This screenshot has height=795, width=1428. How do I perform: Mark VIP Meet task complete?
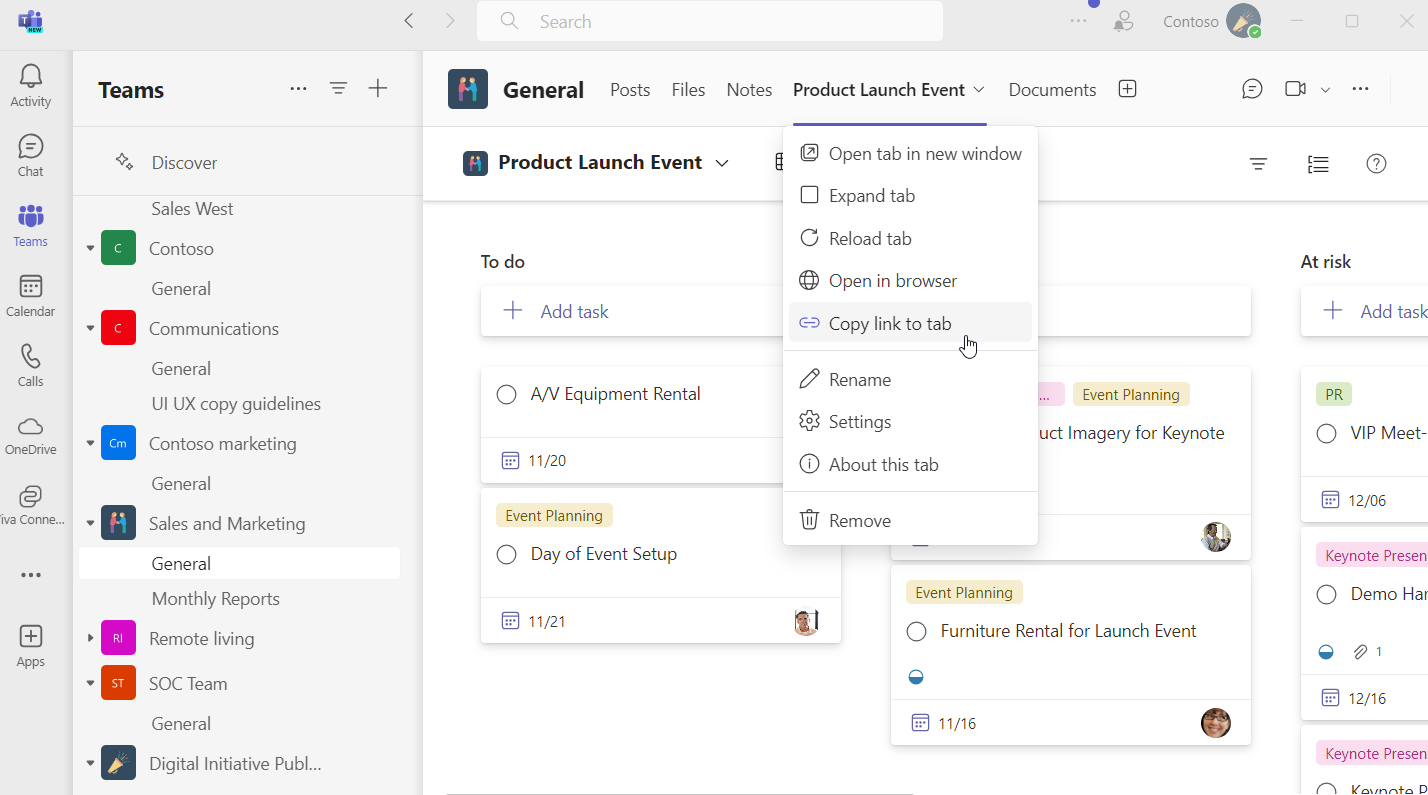(x=1326, y=434)
